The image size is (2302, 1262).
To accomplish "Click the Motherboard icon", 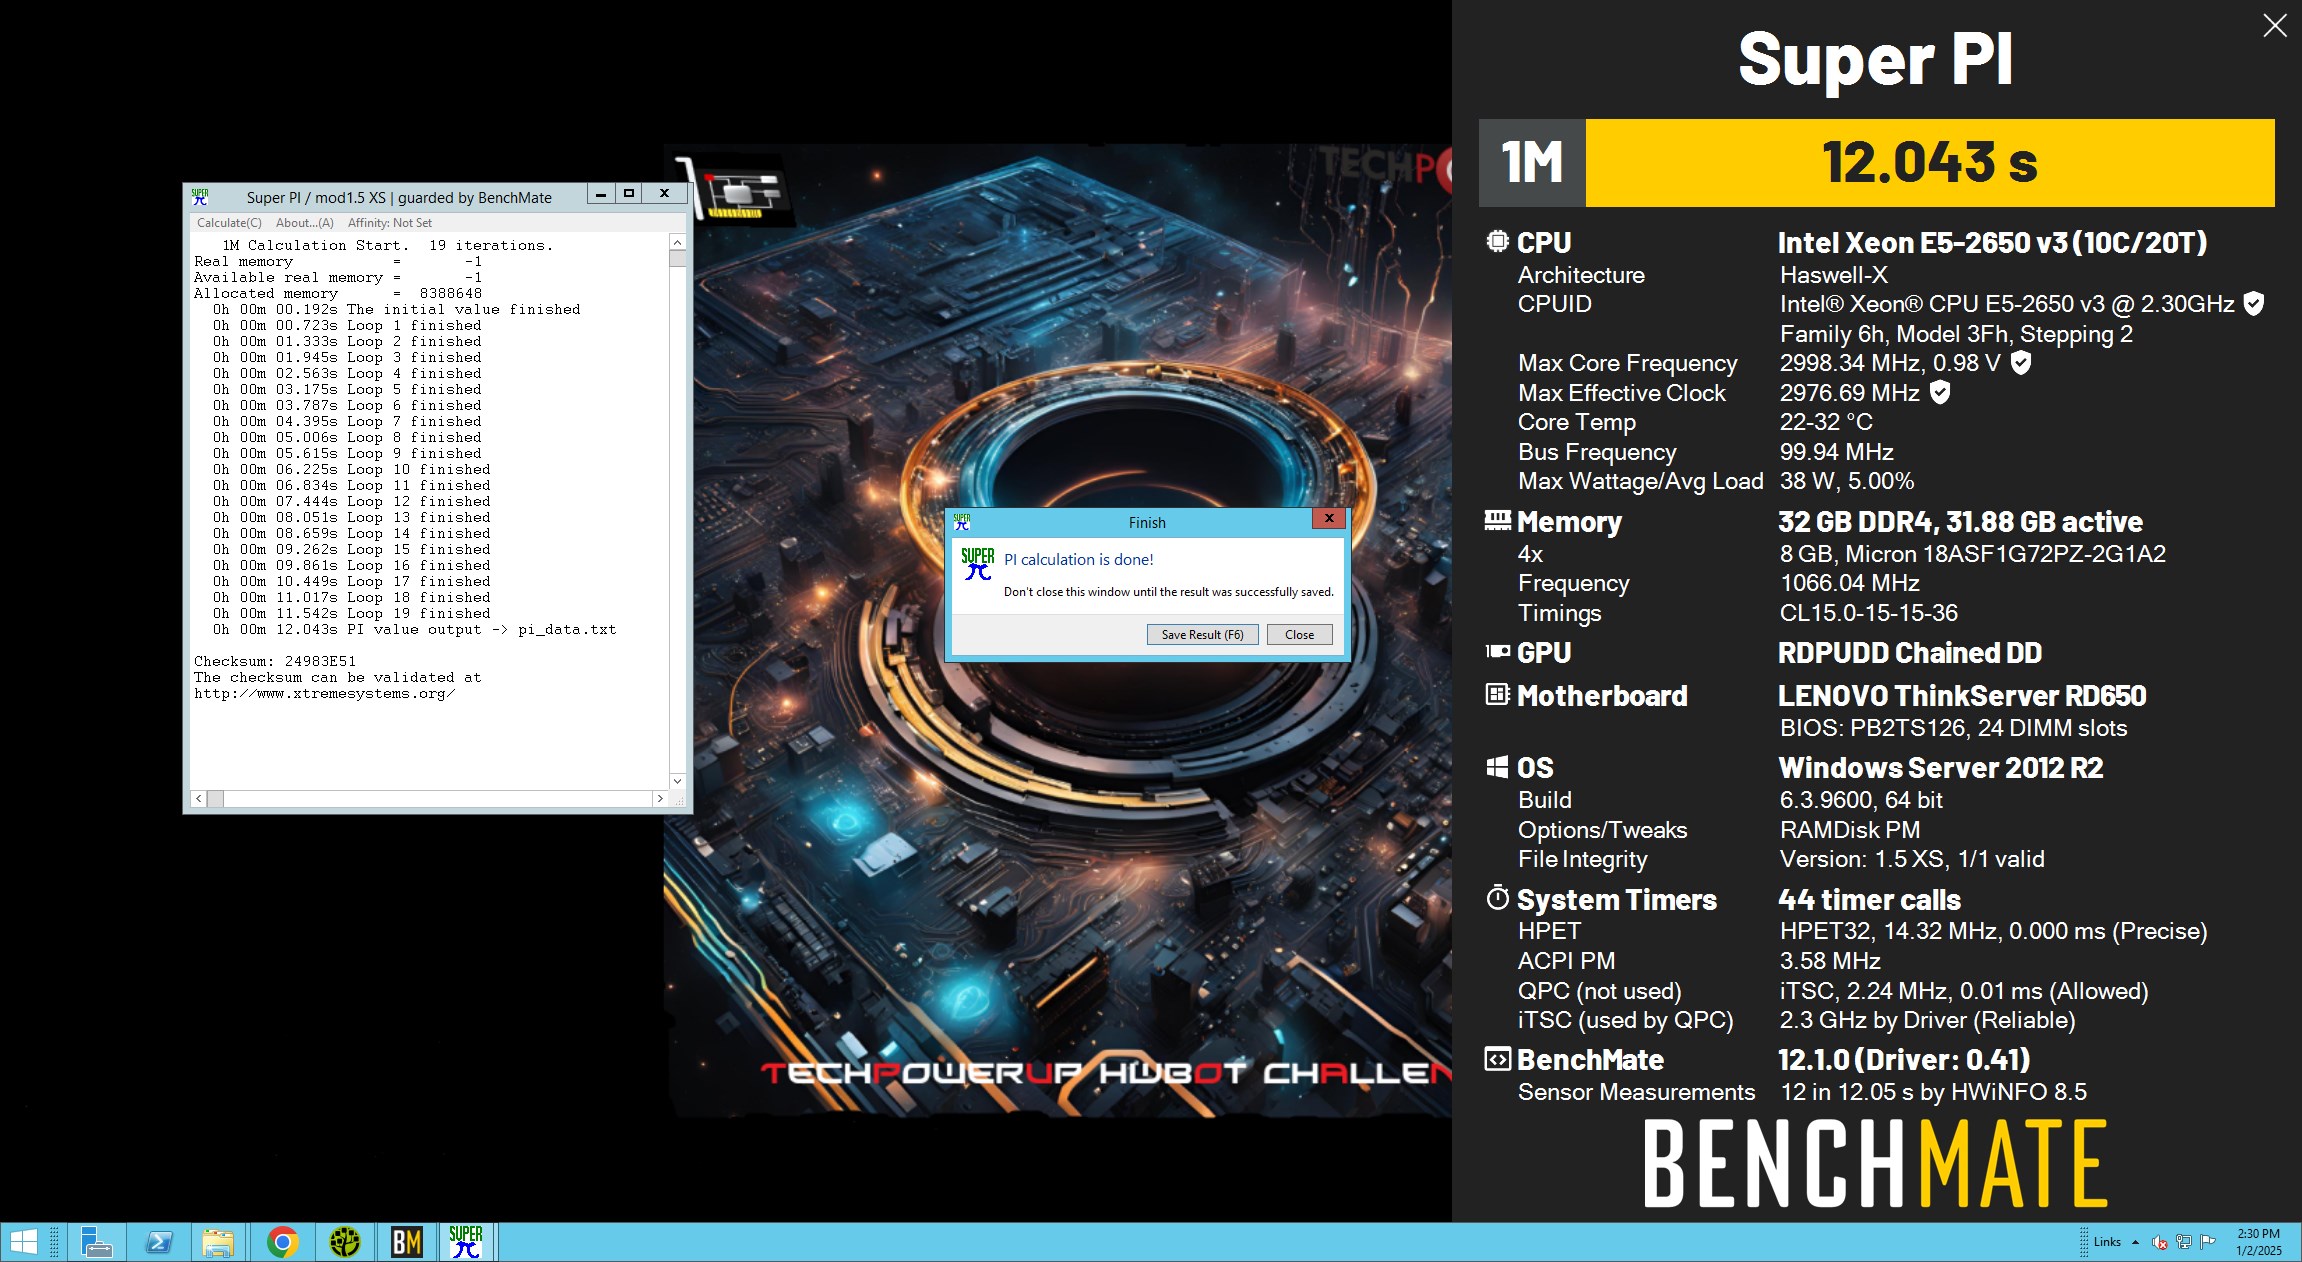I will pyautogui.click(x=1497, y=694).
